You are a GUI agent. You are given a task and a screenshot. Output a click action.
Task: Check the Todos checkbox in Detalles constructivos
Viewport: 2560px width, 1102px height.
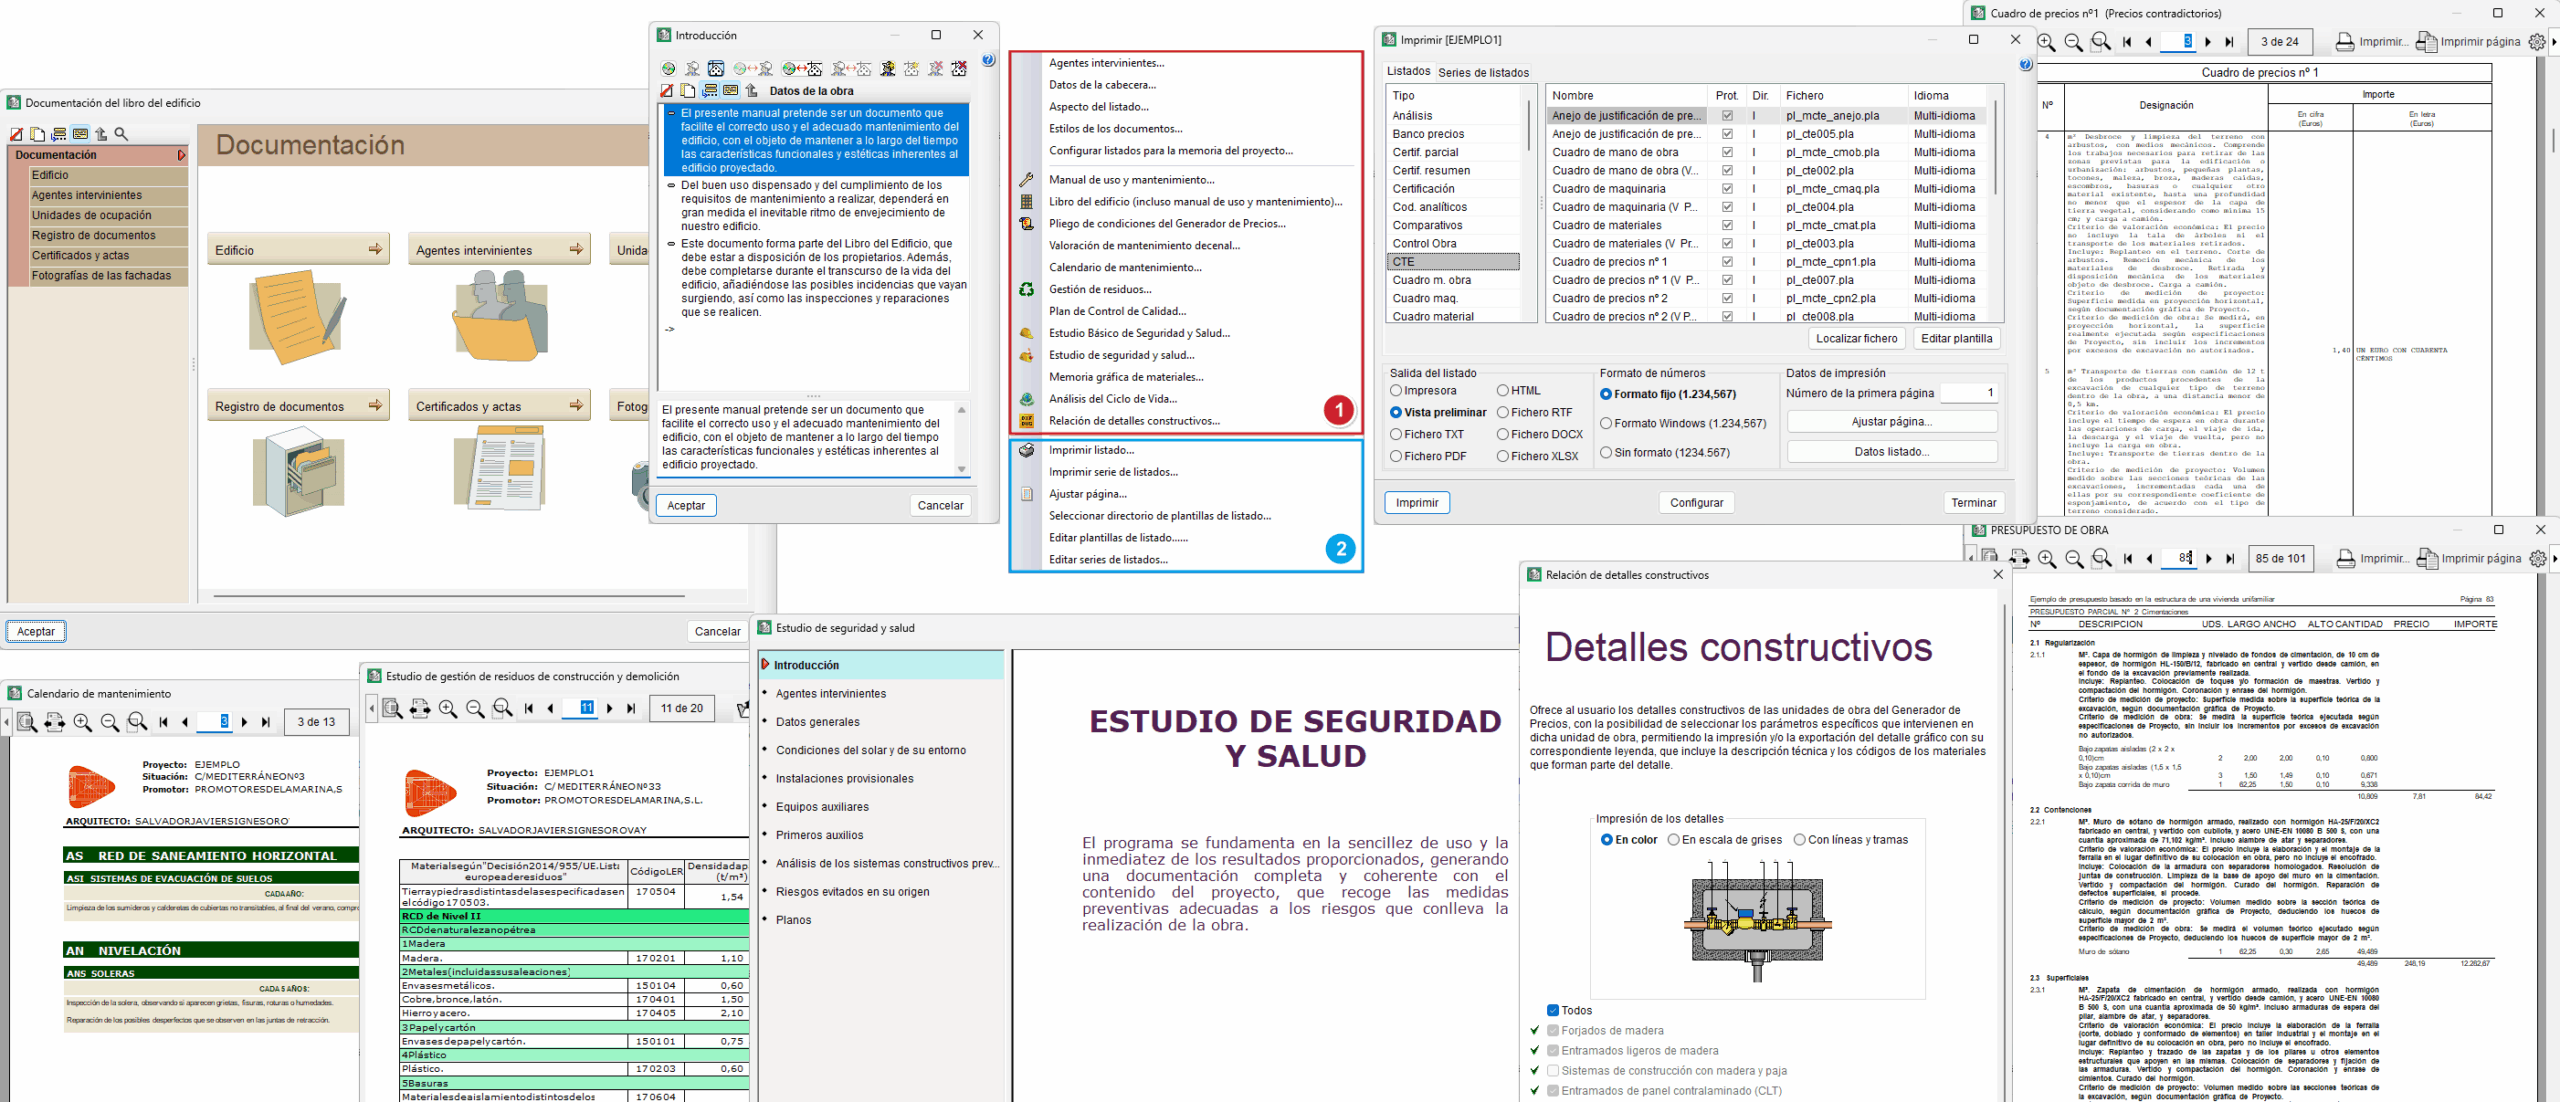coord(1553,1011)
